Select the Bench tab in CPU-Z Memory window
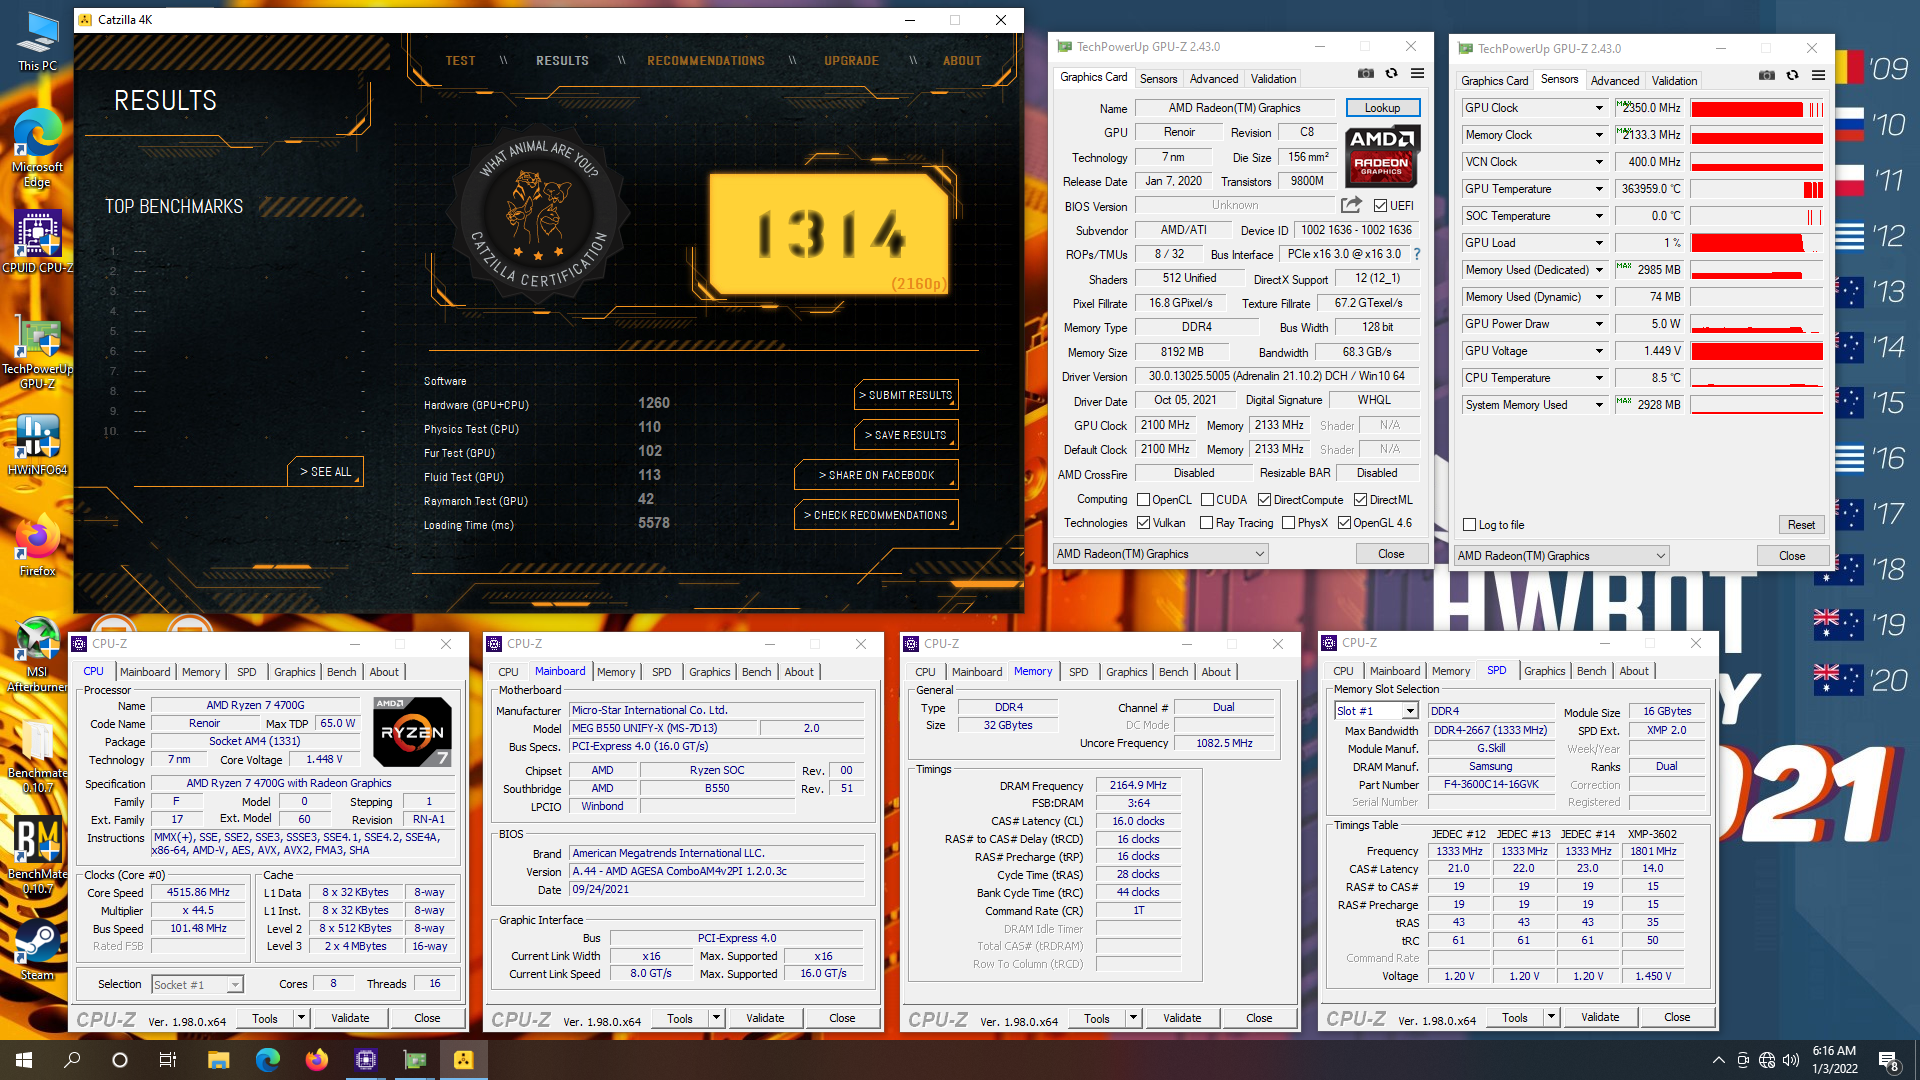The height and width of the screenshot is (1080, 1920). pos(1173,672)
